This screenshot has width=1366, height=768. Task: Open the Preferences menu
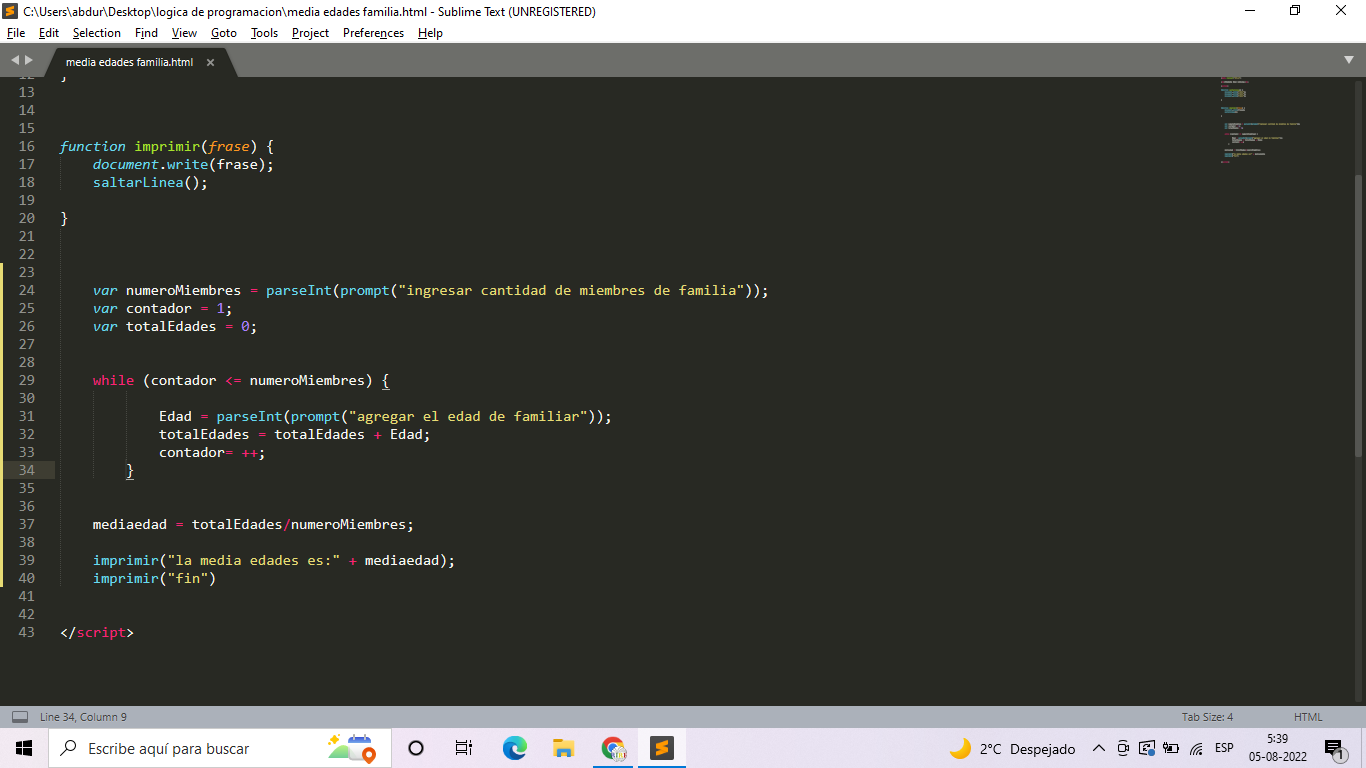point(373,33)
